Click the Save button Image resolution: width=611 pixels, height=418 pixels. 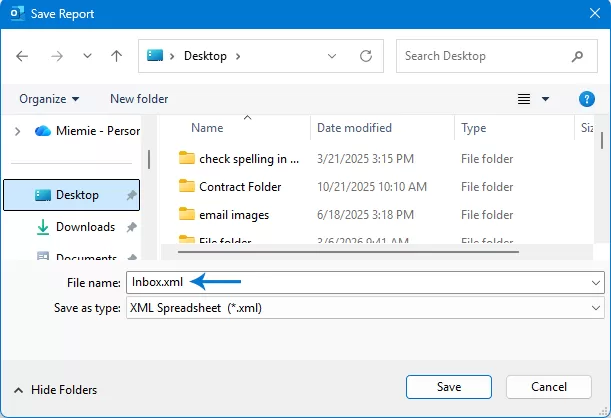[449, 387]
